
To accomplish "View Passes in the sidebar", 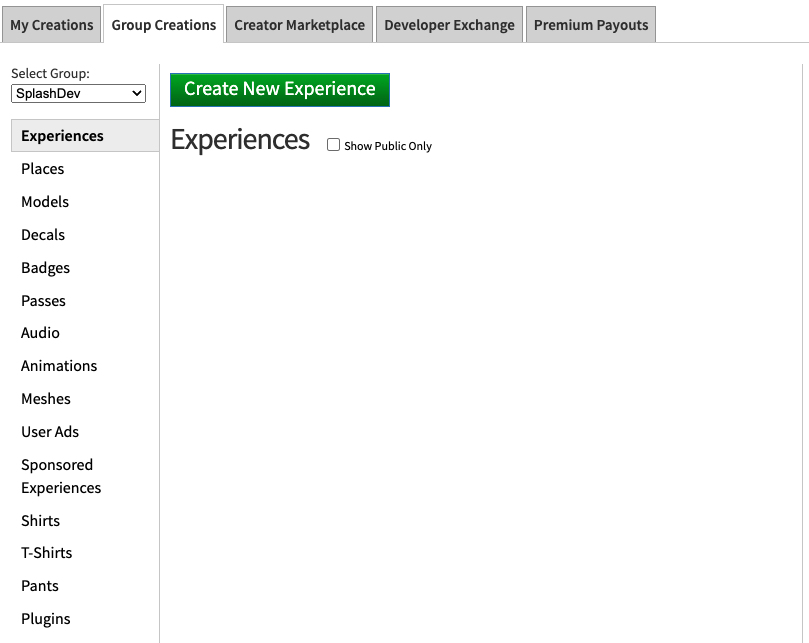I will [44, 301].
